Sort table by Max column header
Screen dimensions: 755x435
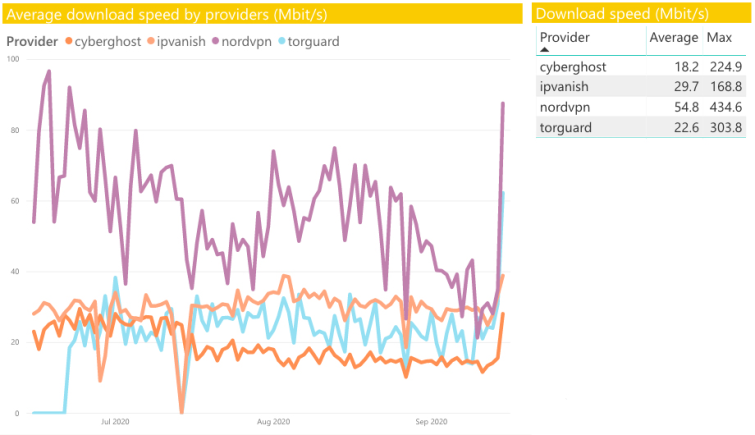click(719, 37)
